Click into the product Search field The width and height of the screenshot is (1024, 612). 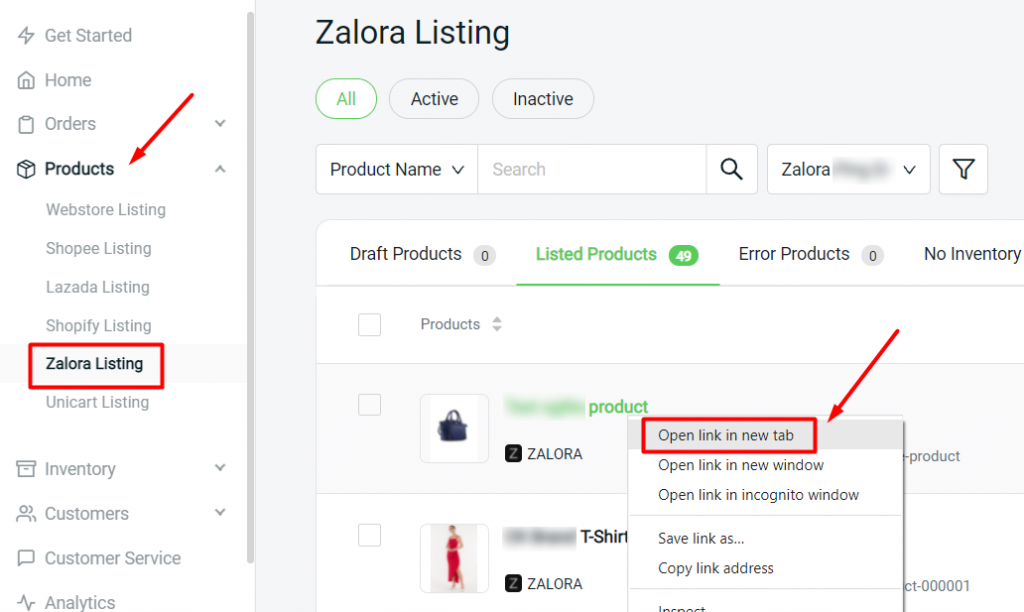point(592,169)
